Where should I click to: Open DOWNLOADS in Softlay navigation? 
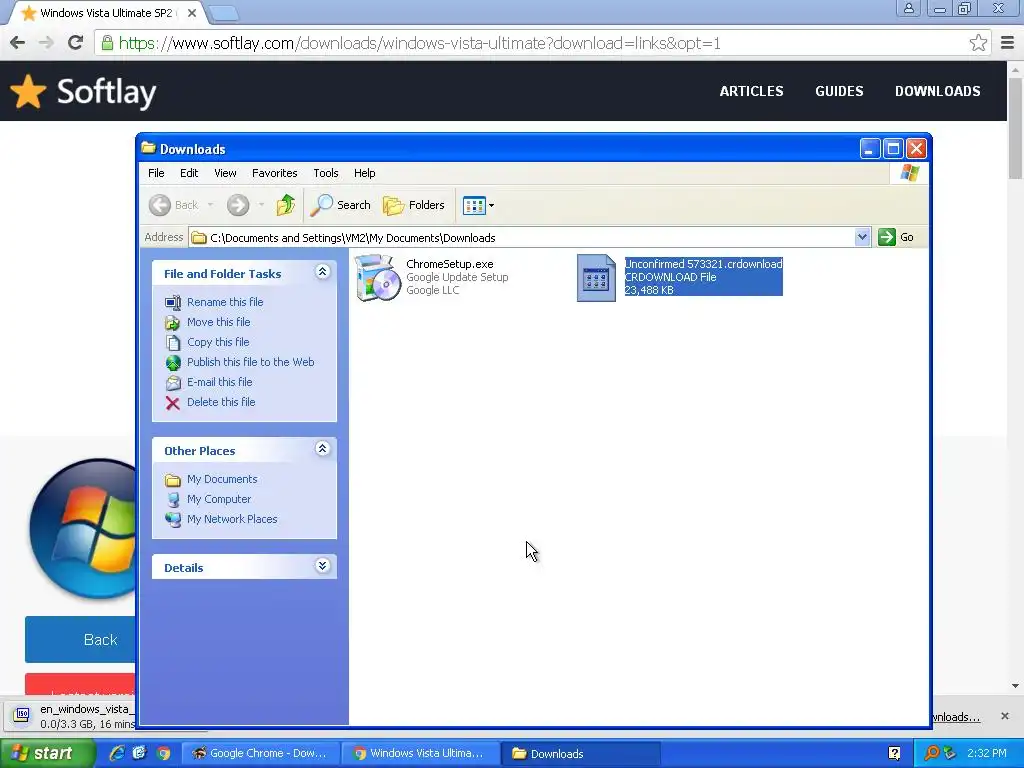[x=937, y=91]
